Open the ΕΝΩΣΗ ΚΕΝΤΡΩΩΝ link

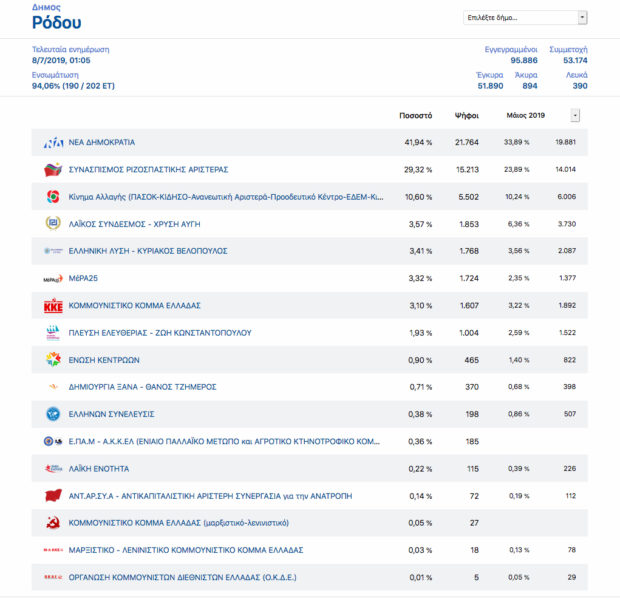pyautogui.click(x=104, y=360)
